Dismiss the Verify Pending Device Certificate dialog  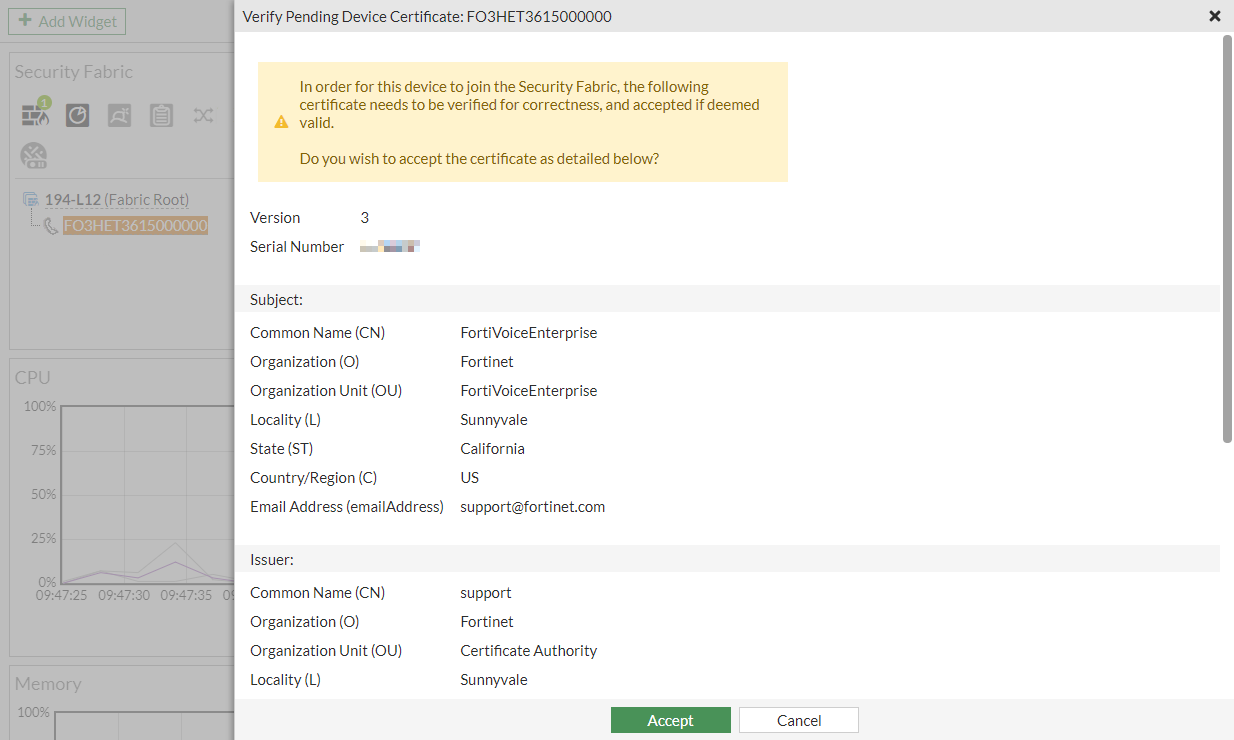click(x=1214, y=16)
